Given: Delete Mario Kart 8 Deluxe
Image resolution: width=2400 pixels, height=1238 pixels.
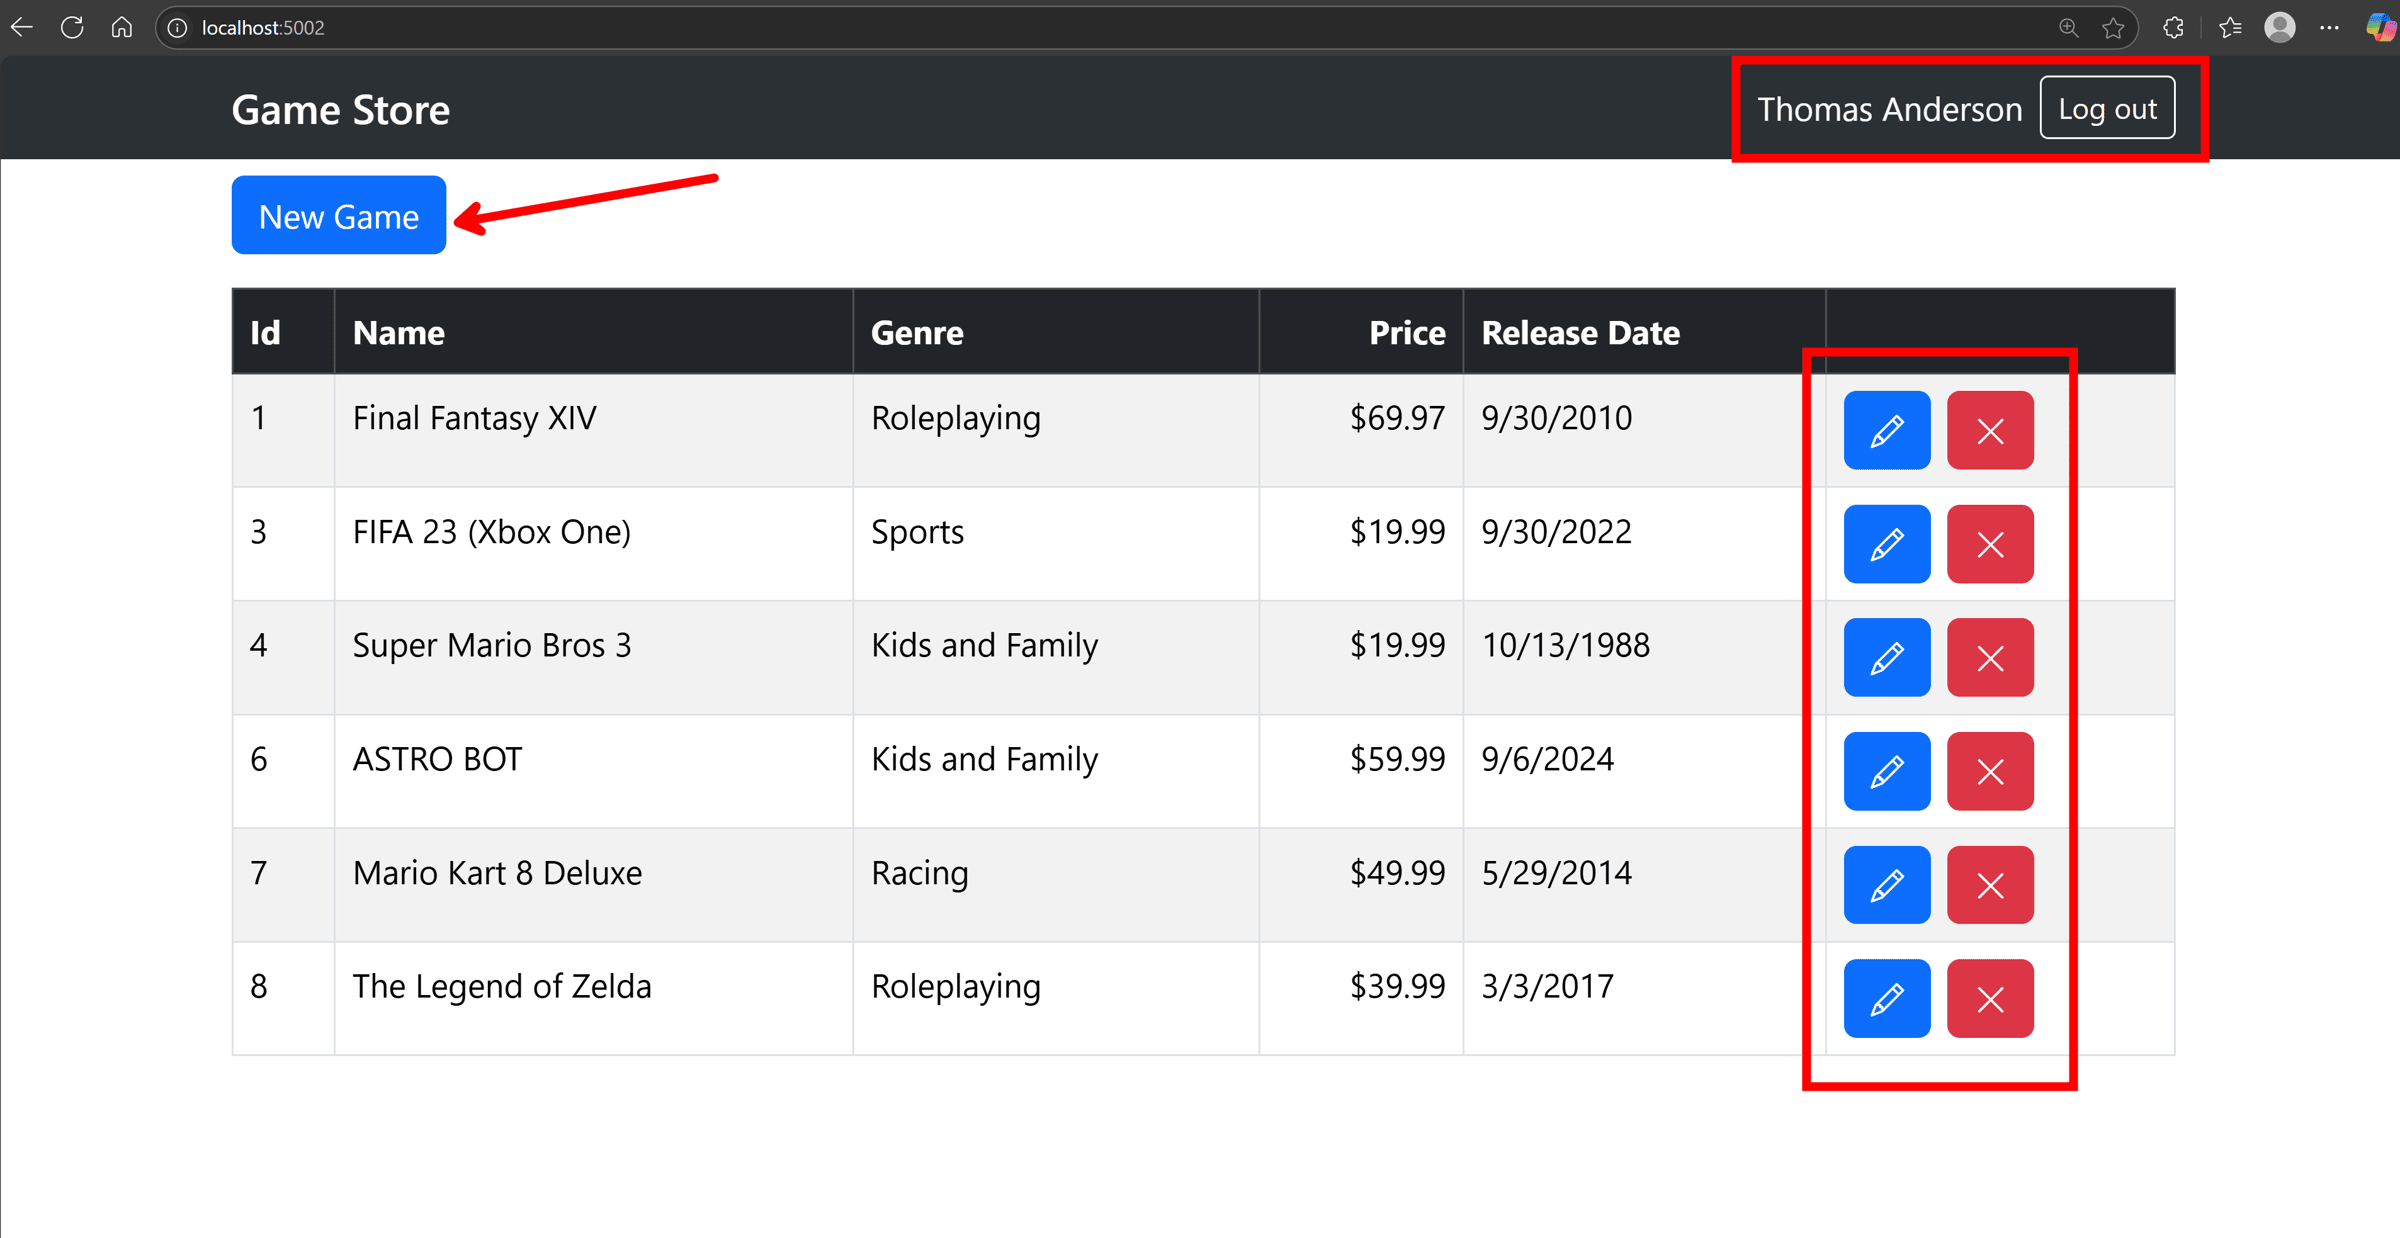Looking at the screenshot, I should (x=1990, y=885).
